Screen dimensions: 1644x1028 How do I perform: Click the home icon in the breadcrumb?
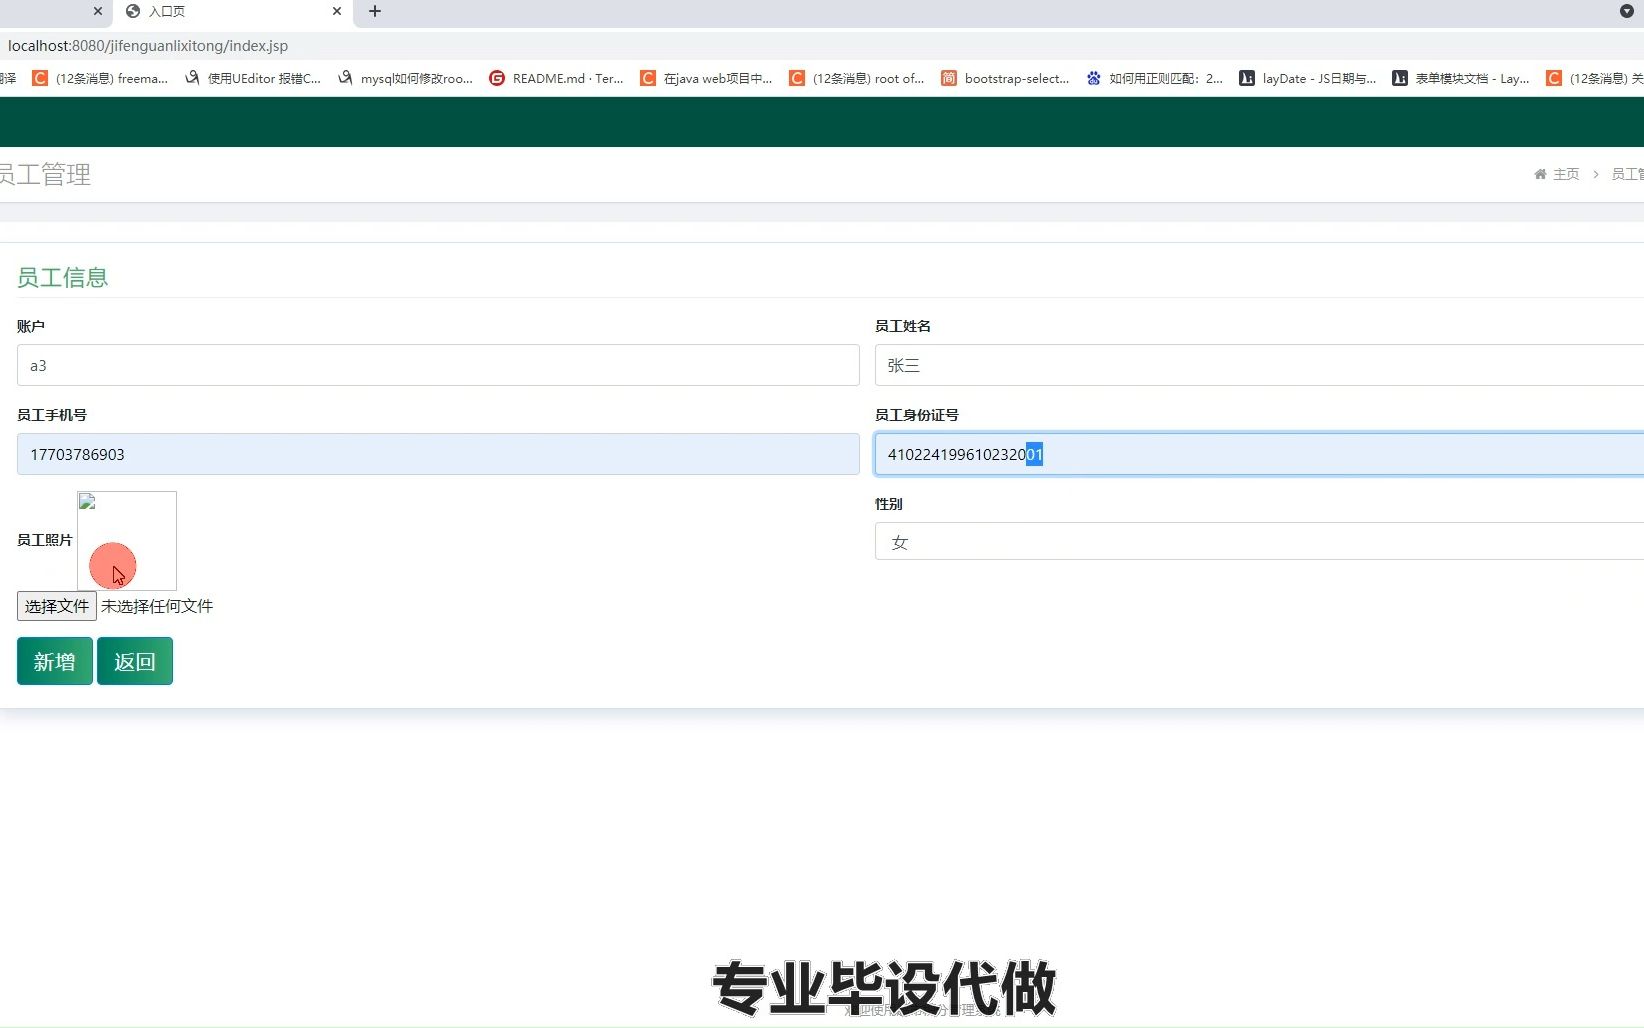(1539, 174)
